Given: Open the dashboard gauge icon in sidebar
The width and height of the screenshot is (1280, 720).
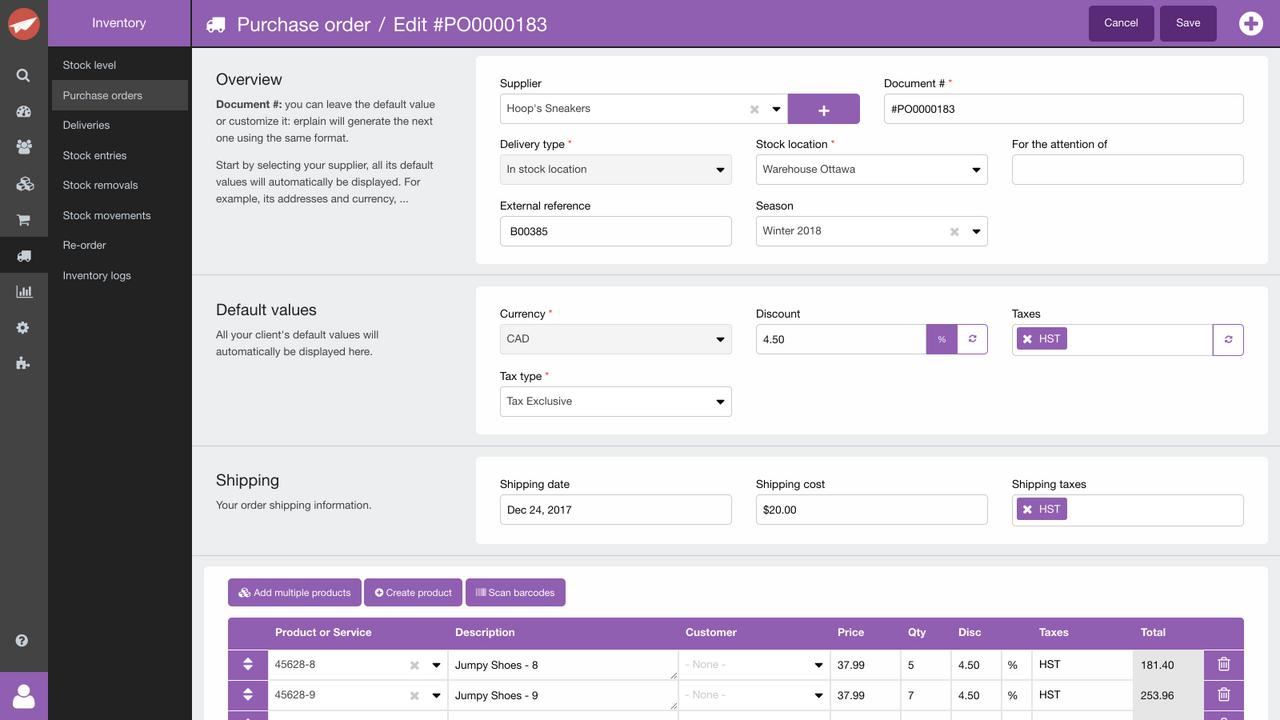Looking at the screenshot, I should pos(23,112).
